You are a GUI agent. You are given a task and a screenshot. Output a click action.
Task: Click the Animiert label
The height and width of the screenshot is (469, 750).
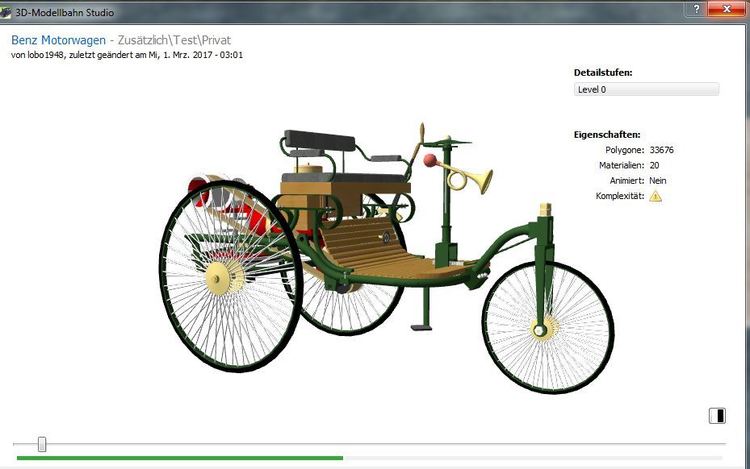coord(627,181)
